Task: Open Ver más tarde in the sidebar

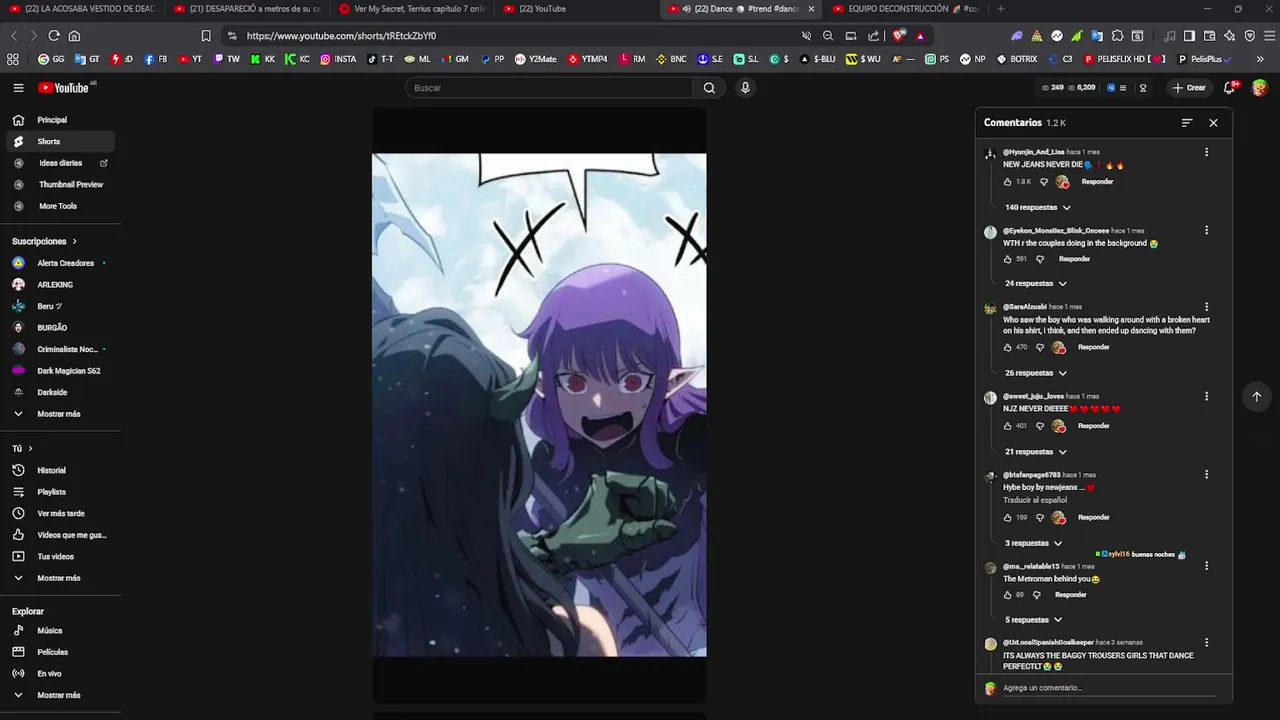Action: (x=58, y=513)
